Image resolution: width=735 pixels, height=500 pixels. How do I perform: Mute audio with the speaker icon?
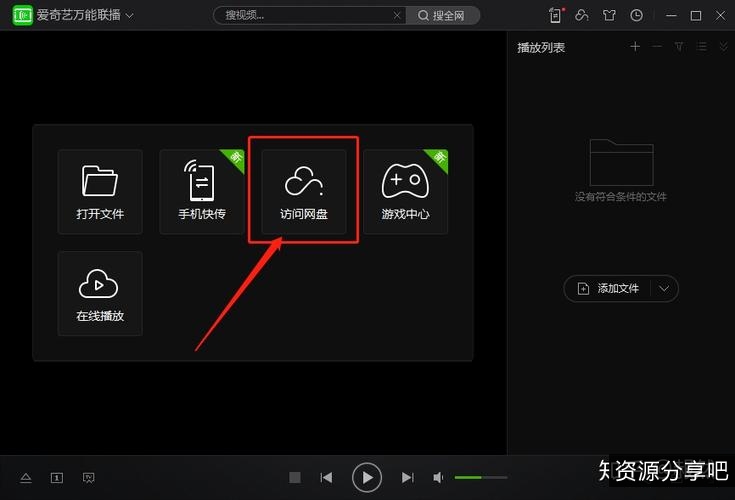pos(438,478)
